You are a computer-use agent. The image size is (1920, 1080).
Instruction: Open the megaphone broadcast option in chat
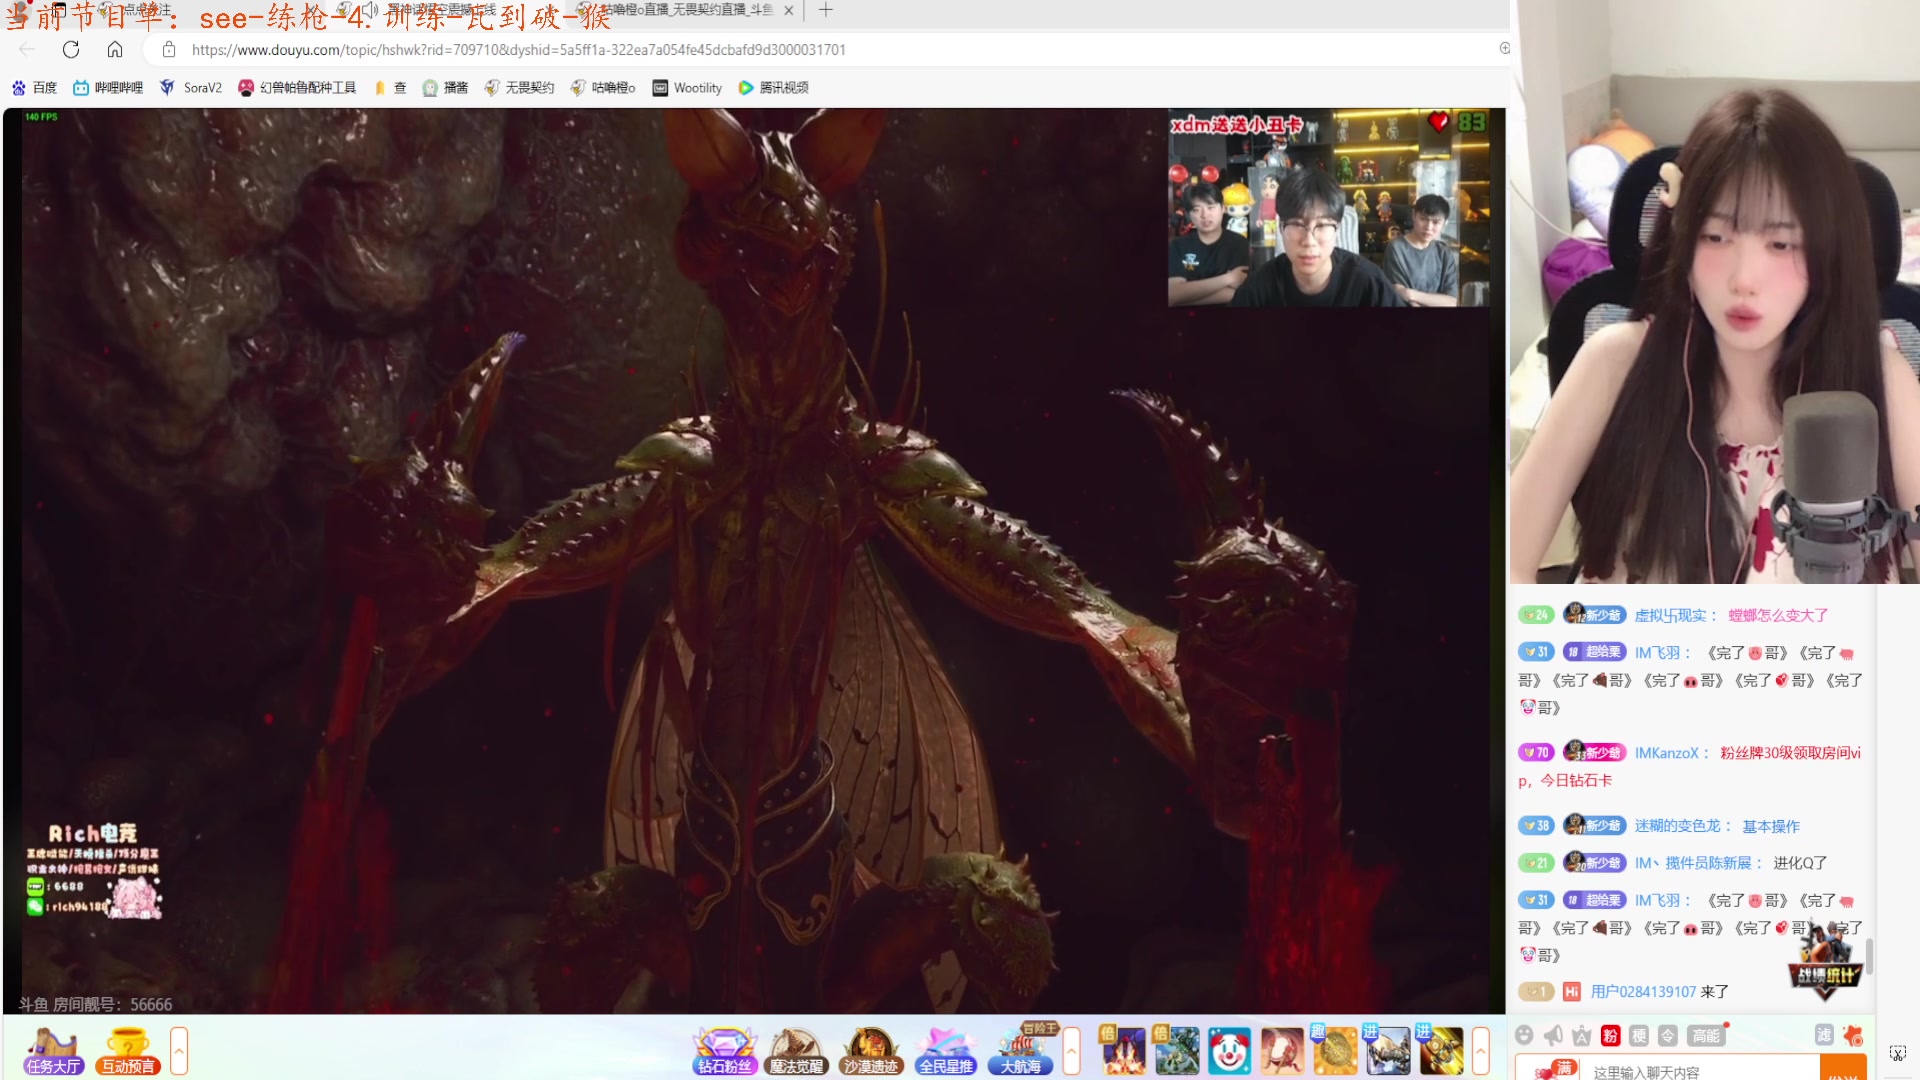pos(1553,1035)
